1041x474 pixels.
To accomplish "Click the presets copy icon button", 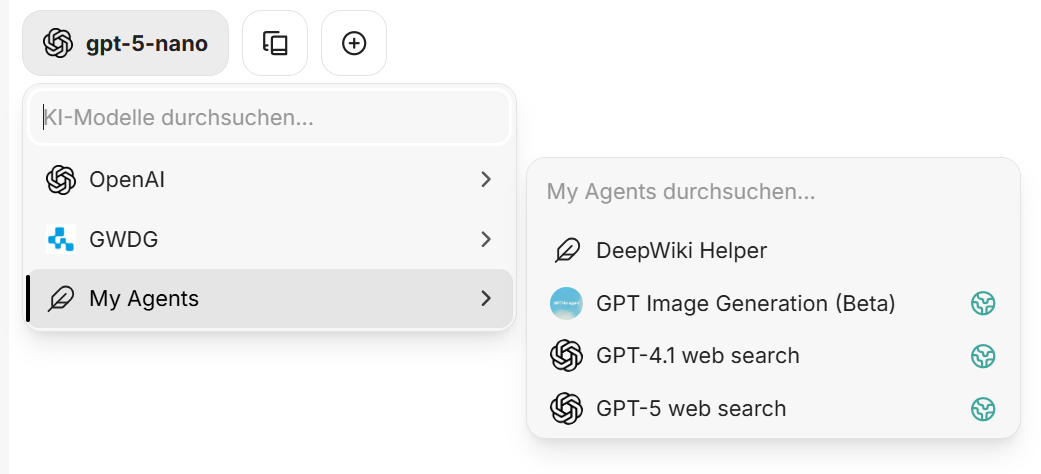I will point(275,43).
